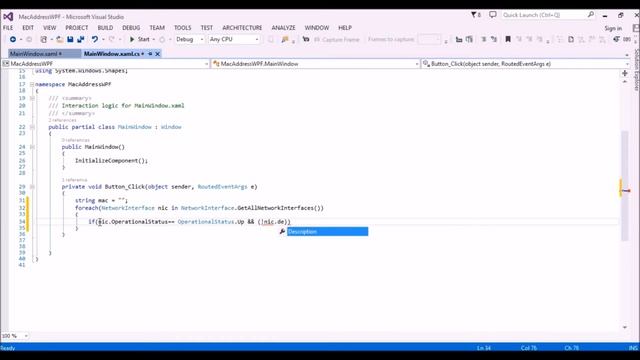Screen dimensions: 640x360
Task: Open the notifications flag icon
Action: click(x=474, y=15)
